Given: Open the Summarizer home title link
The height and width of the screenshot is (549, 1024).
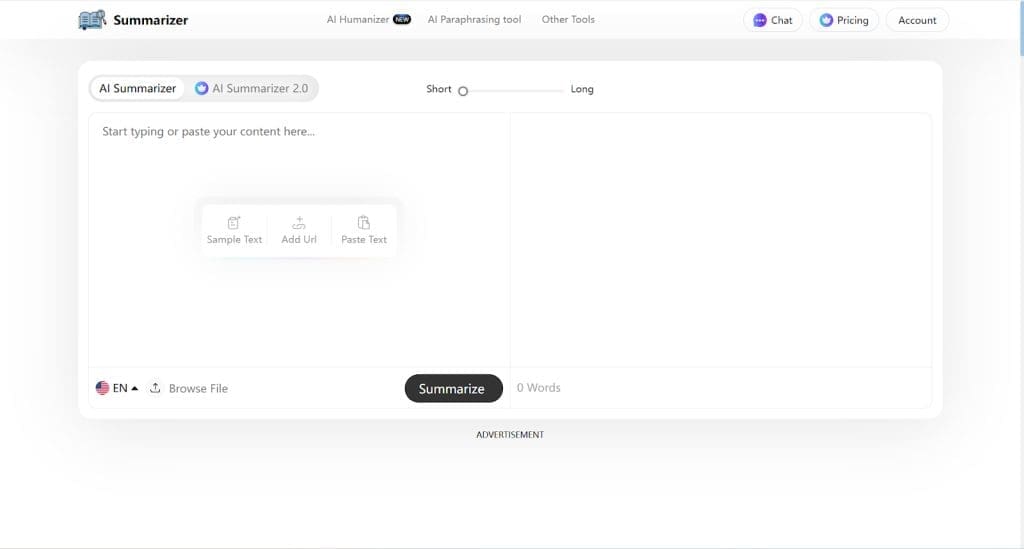Looking at the screenshot, I should coord(150,20).
